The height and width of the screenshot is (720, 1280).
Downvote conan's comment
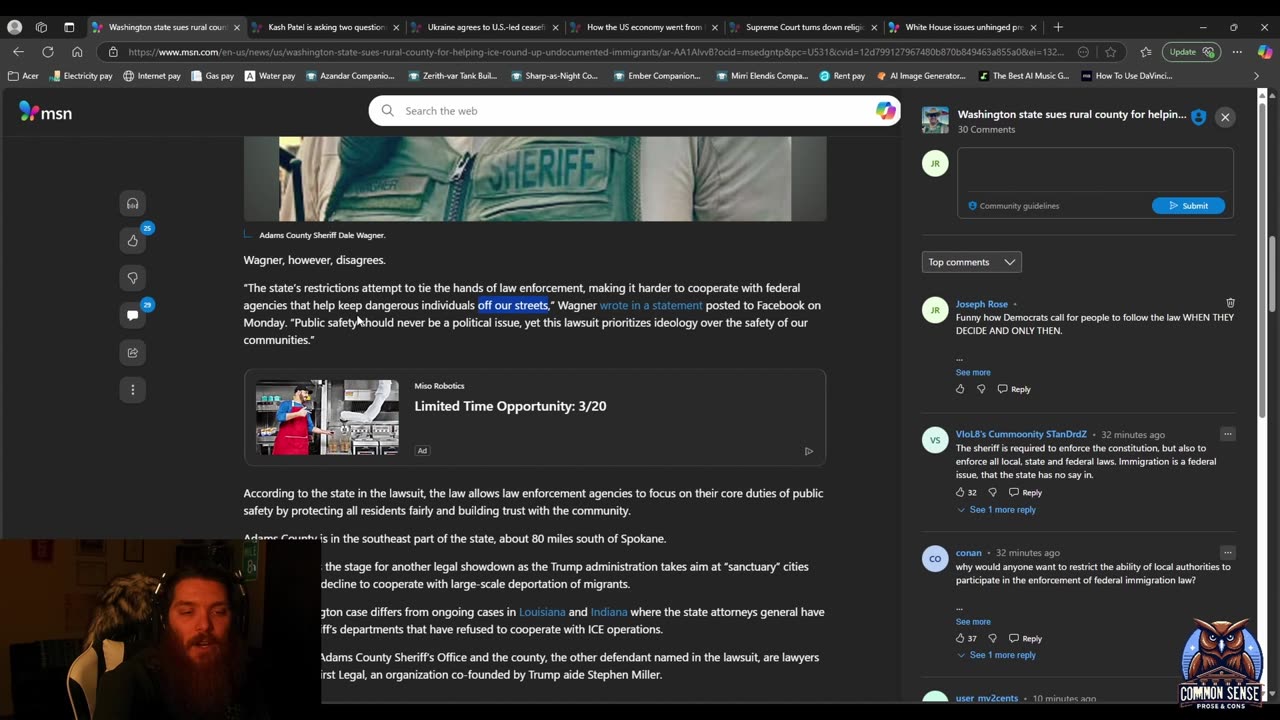pyautogui.click(x=992, y=638)
